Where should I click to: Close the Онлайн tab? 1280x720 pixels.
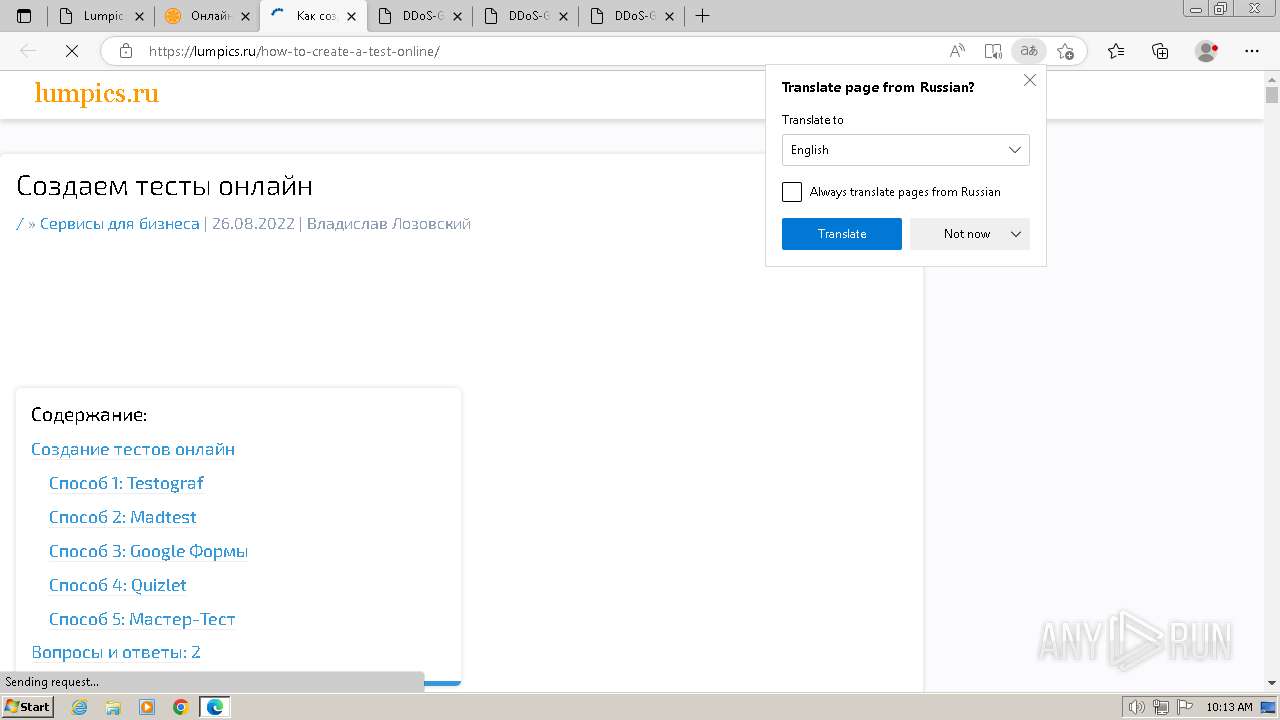245,16
